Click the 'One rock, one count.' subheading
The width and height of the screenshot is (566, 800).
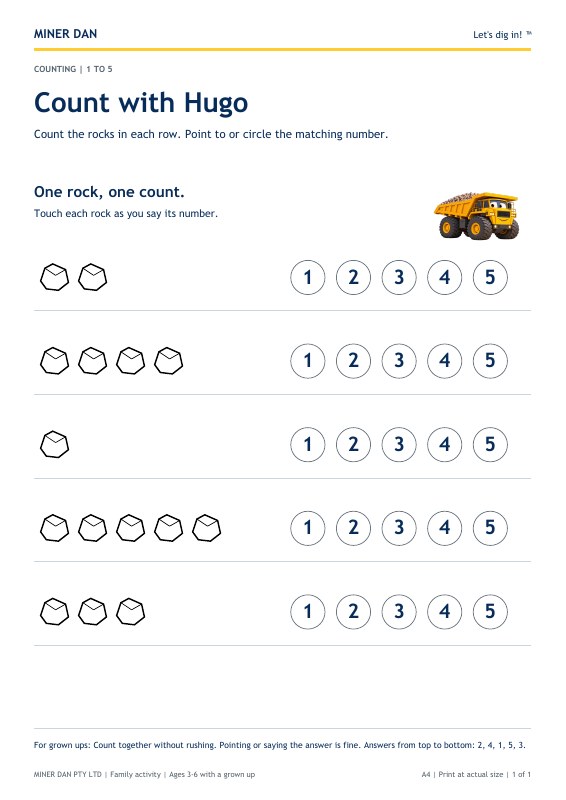(109, 192)
